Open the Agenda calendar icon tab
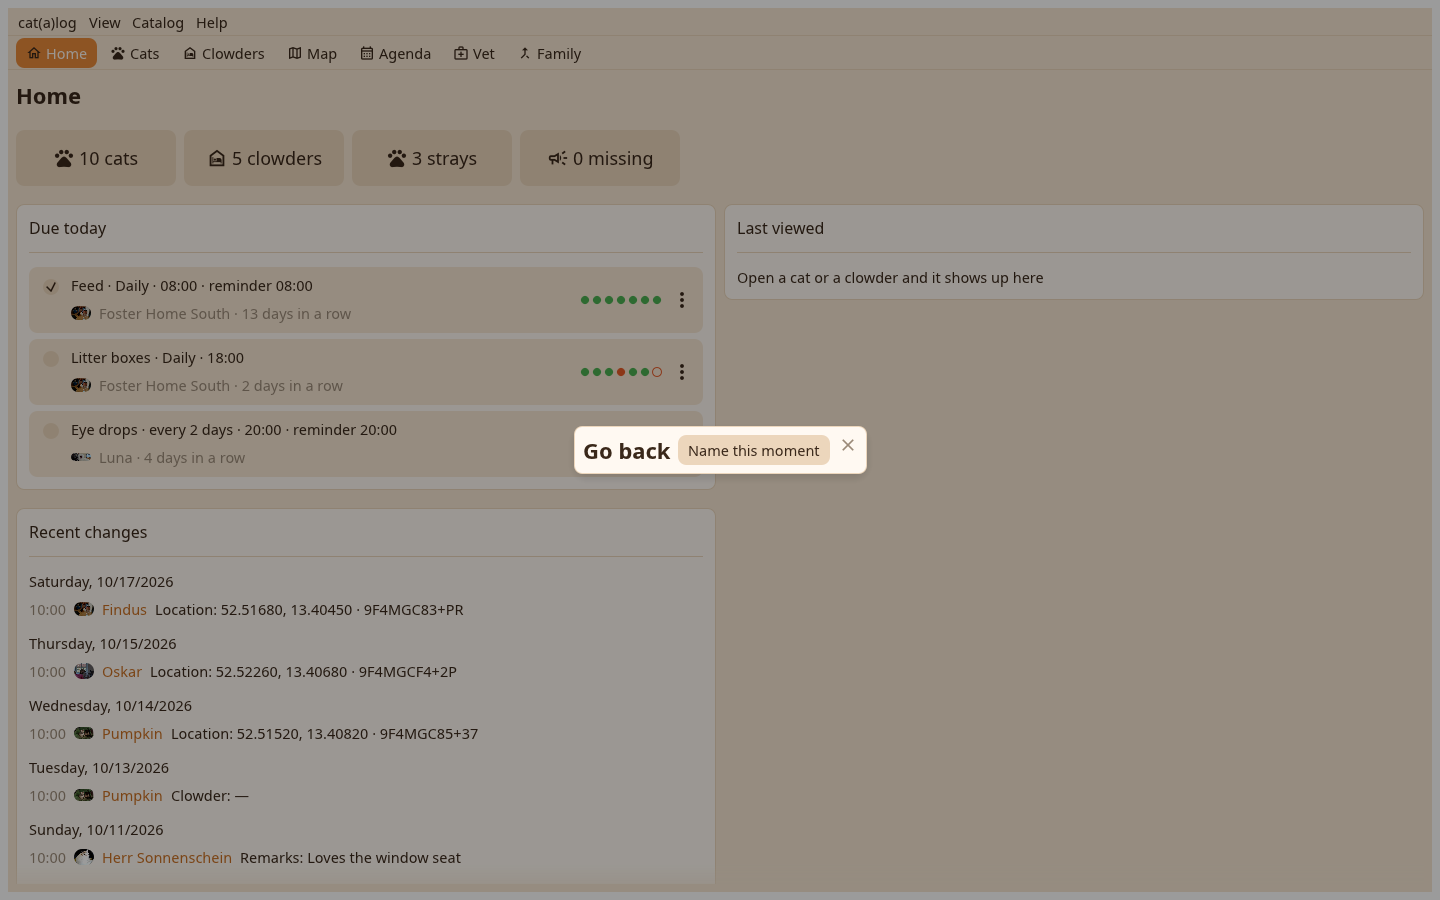The height and width of the screenshot is (900, 1440). [367, 54]
